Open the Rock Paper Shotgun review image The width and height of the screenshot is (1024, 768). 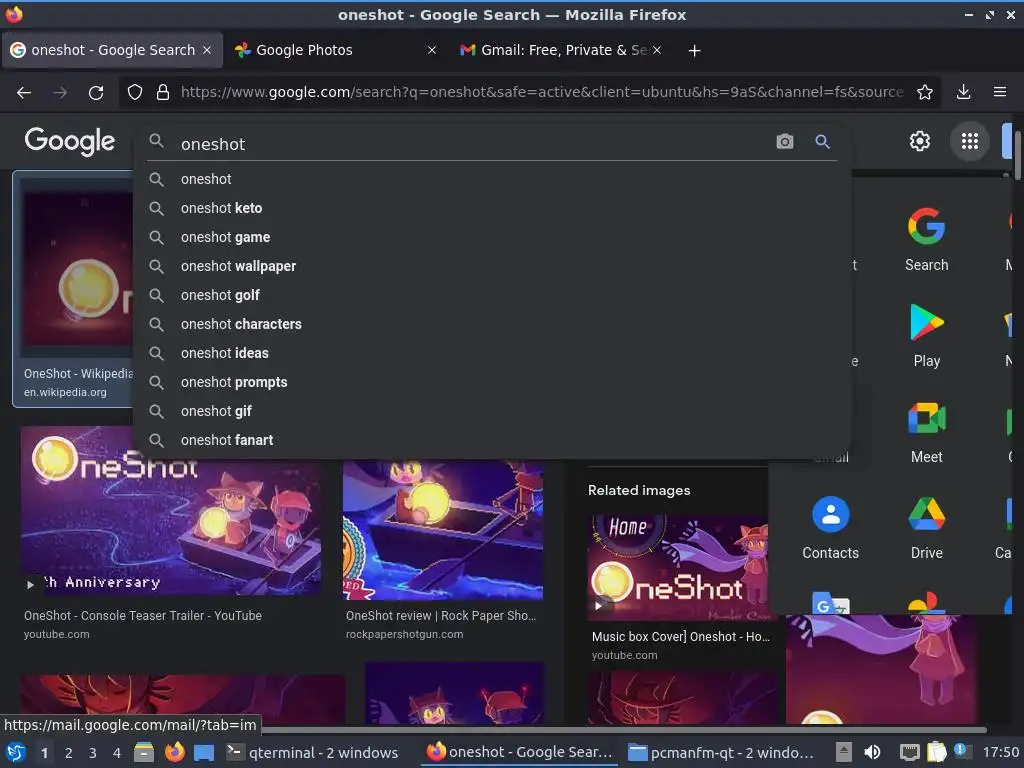[x=443, y=530]
